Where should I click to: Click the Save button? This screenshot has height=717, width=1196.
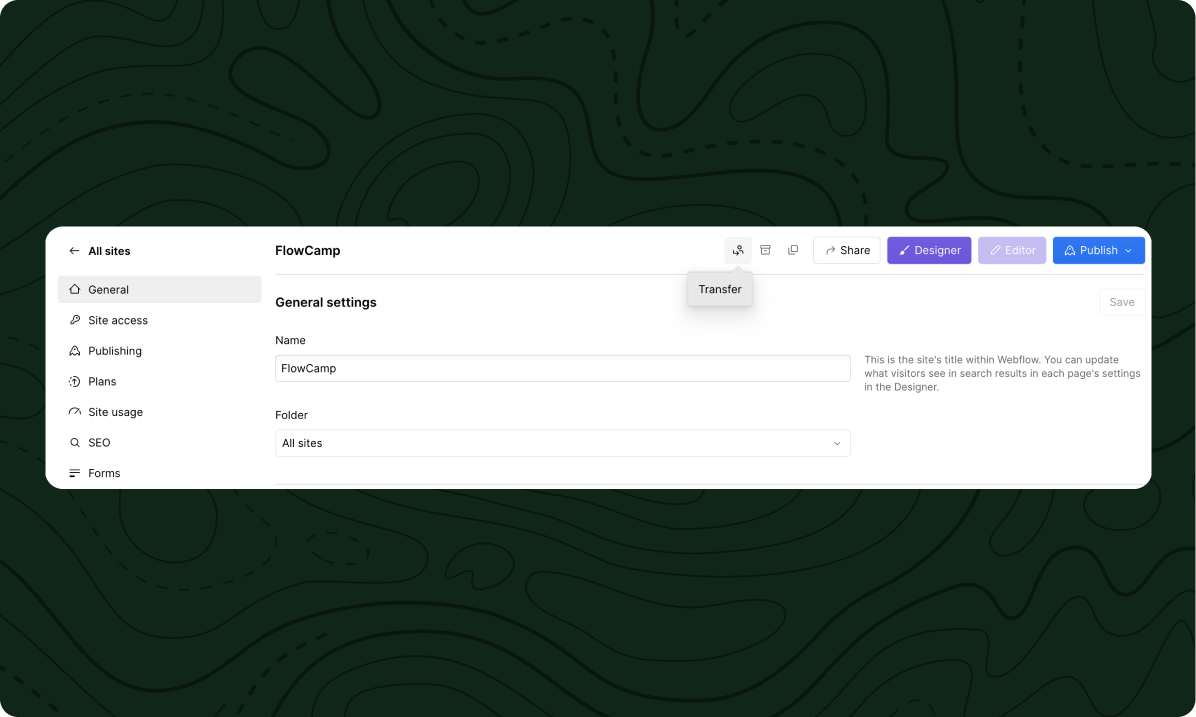click(1121, 302)
